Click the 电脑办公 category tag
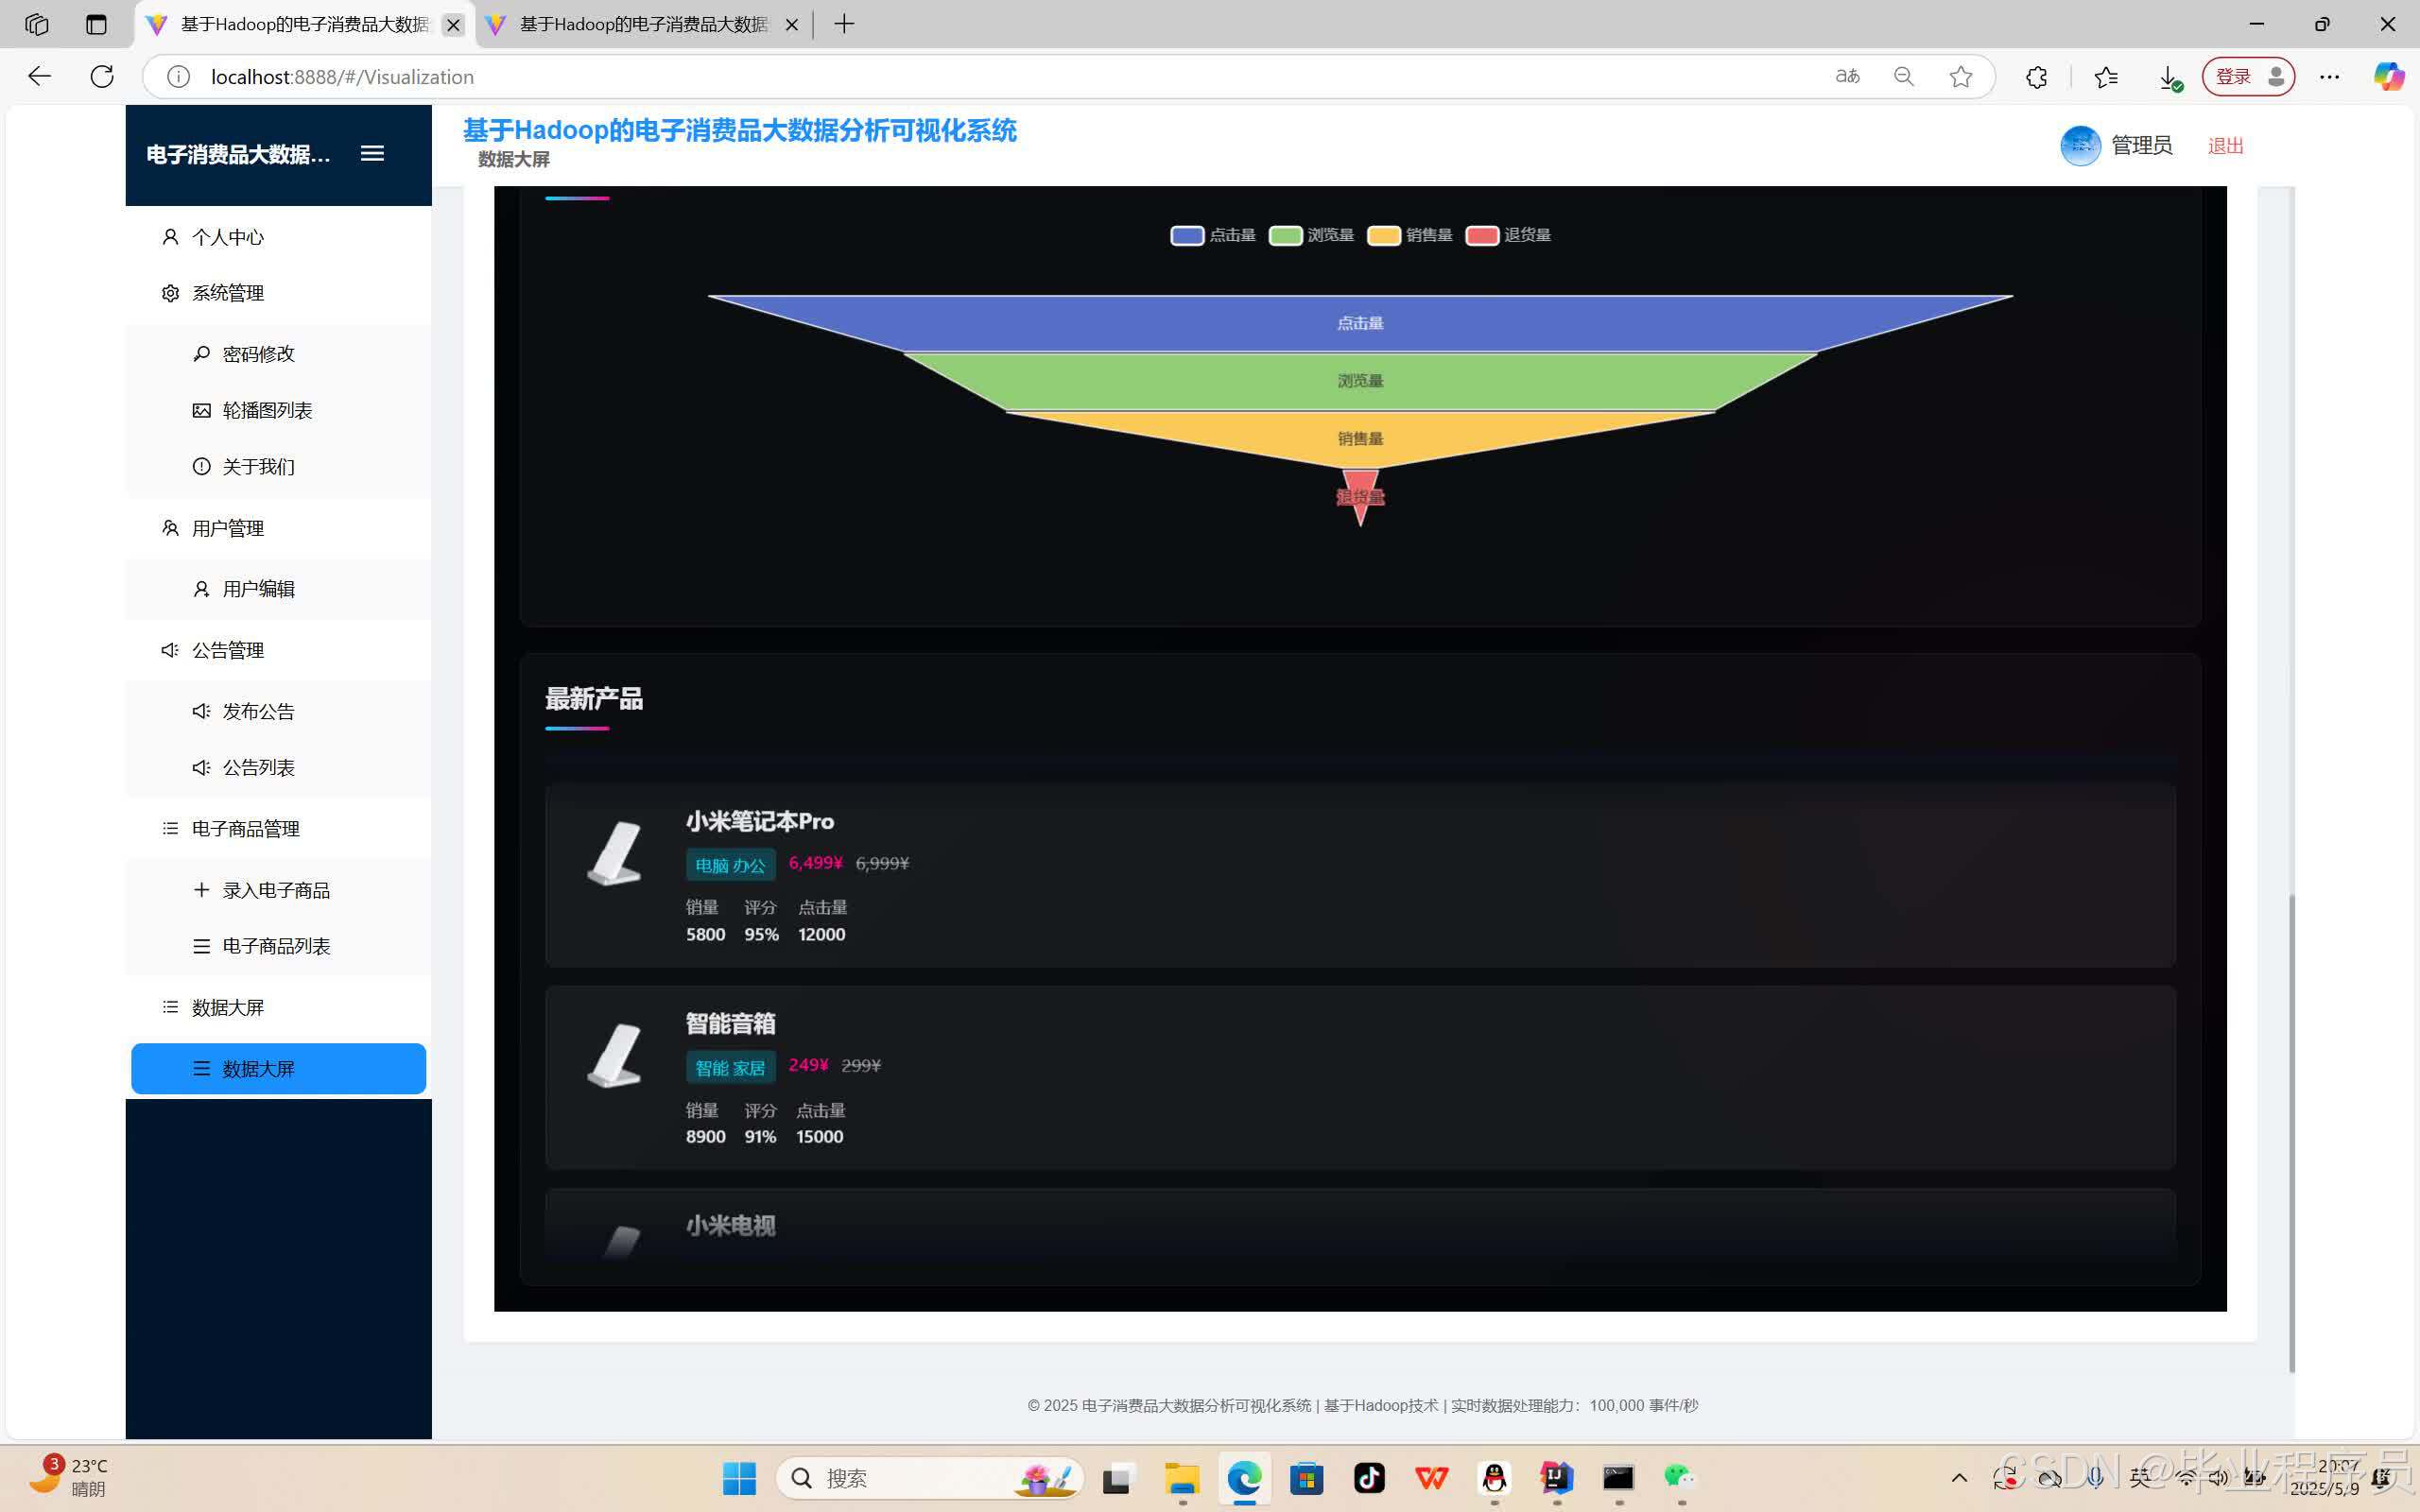 click(x=730, y=865)
